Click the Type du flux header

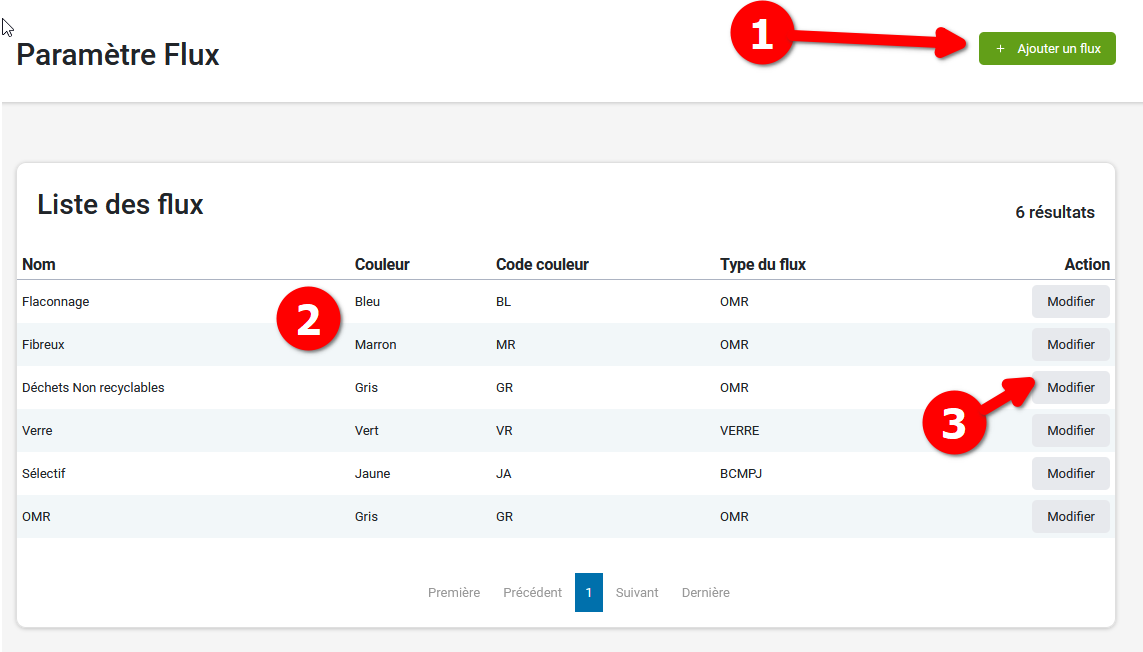point(762,265)
